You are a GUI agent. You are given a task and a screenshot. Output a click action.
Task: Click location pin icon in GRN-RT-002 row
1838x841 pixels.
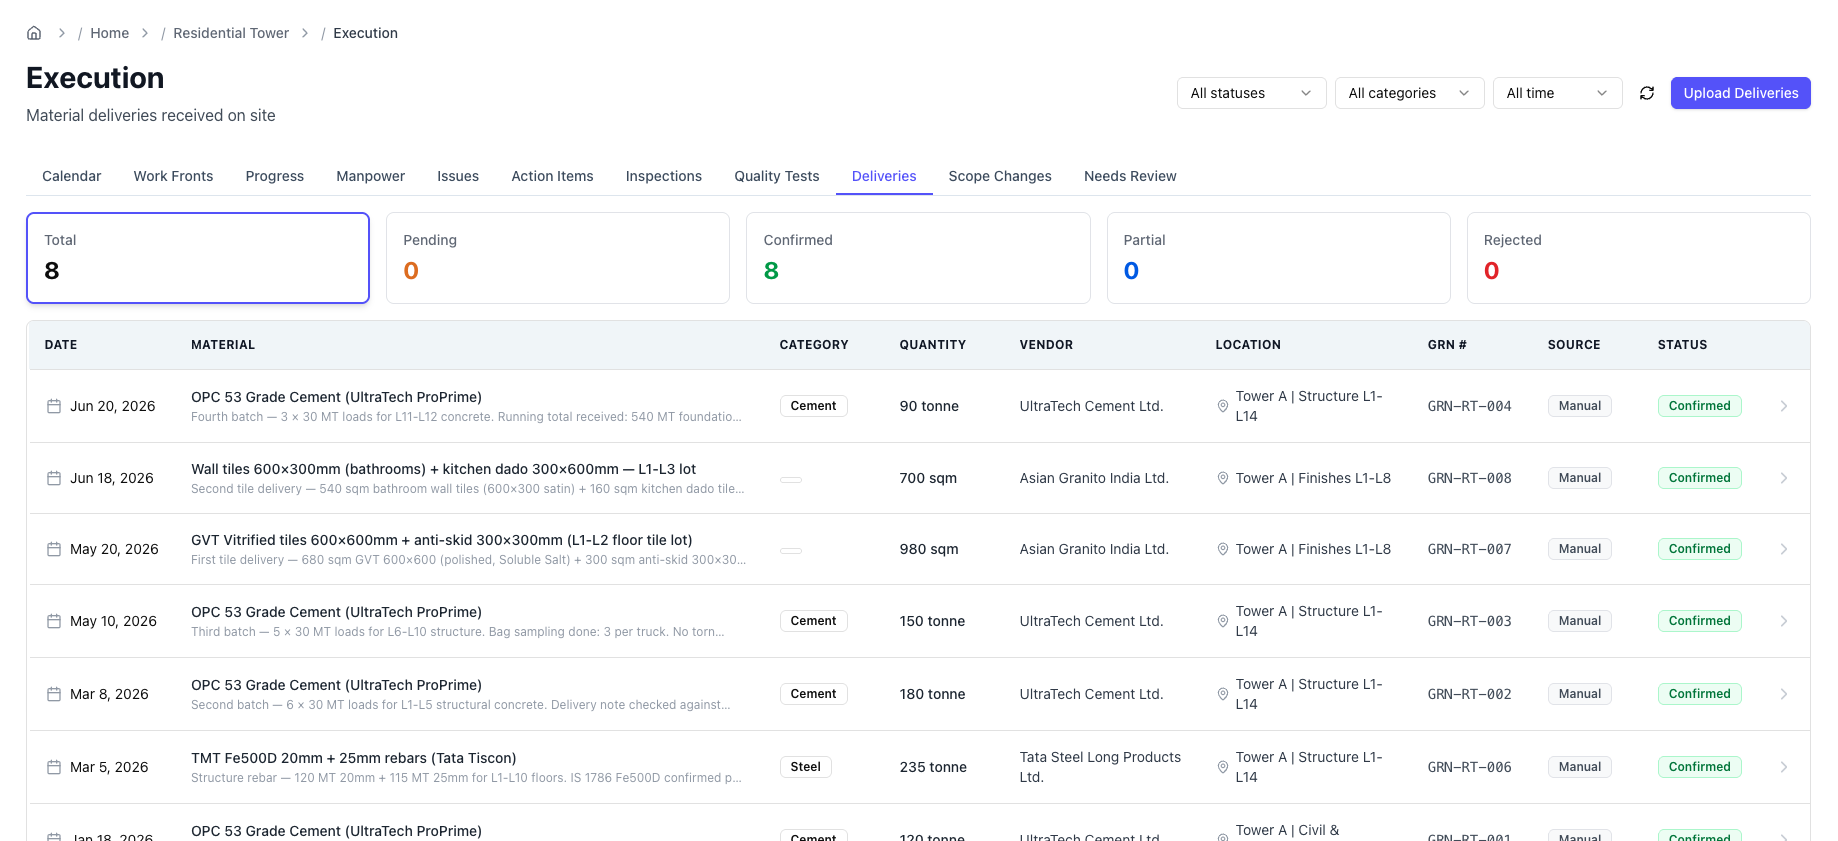coord(1222,694)
